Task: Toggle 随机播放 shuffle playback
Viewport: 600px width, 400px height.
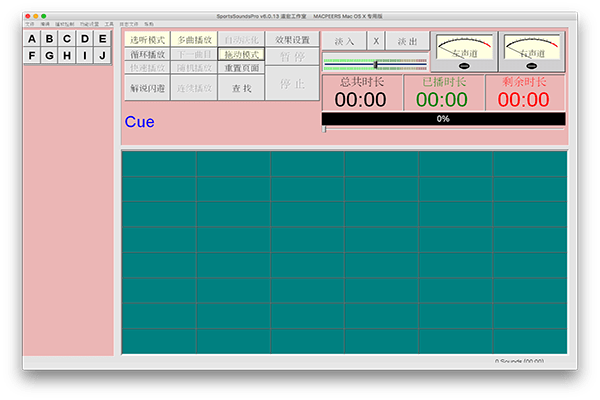Action: [194, 68]
